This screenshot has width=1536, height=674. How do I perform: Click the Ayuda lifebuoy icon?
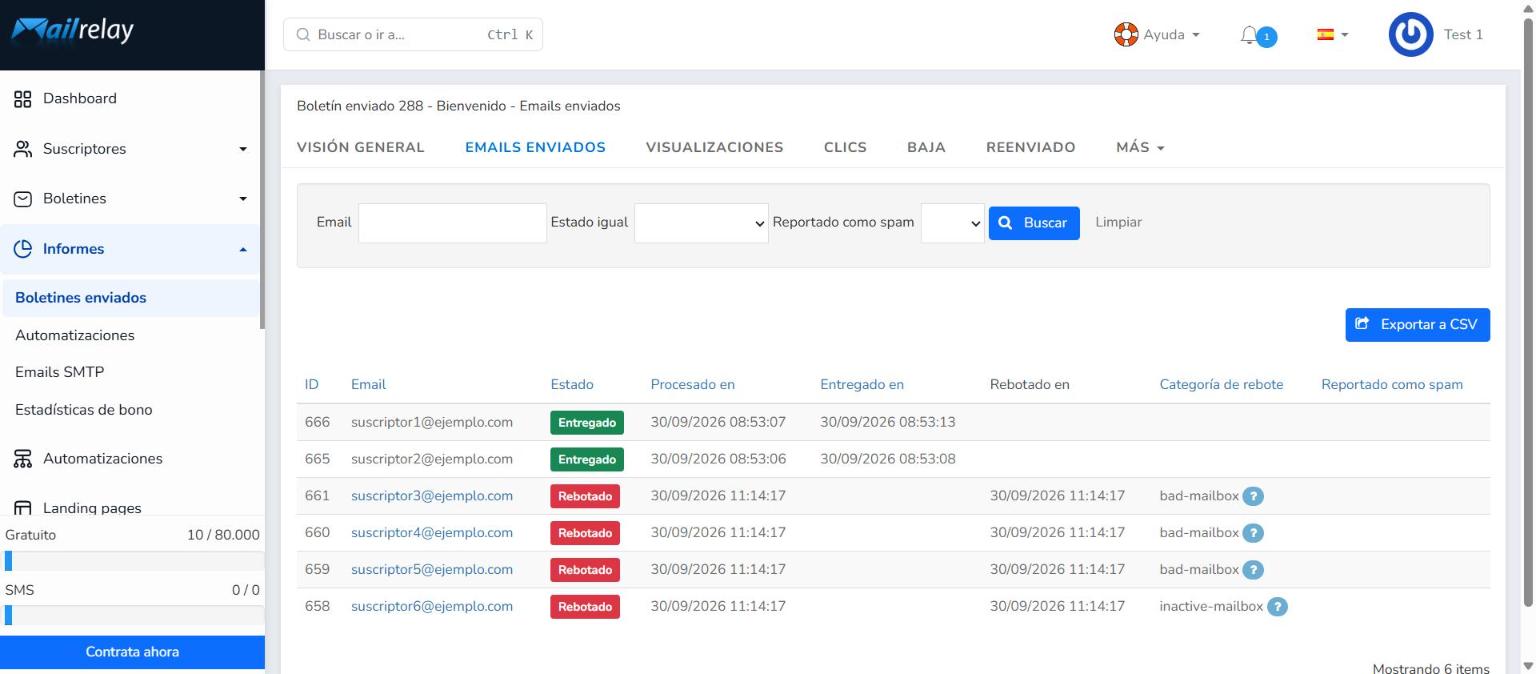[1125, 34]
